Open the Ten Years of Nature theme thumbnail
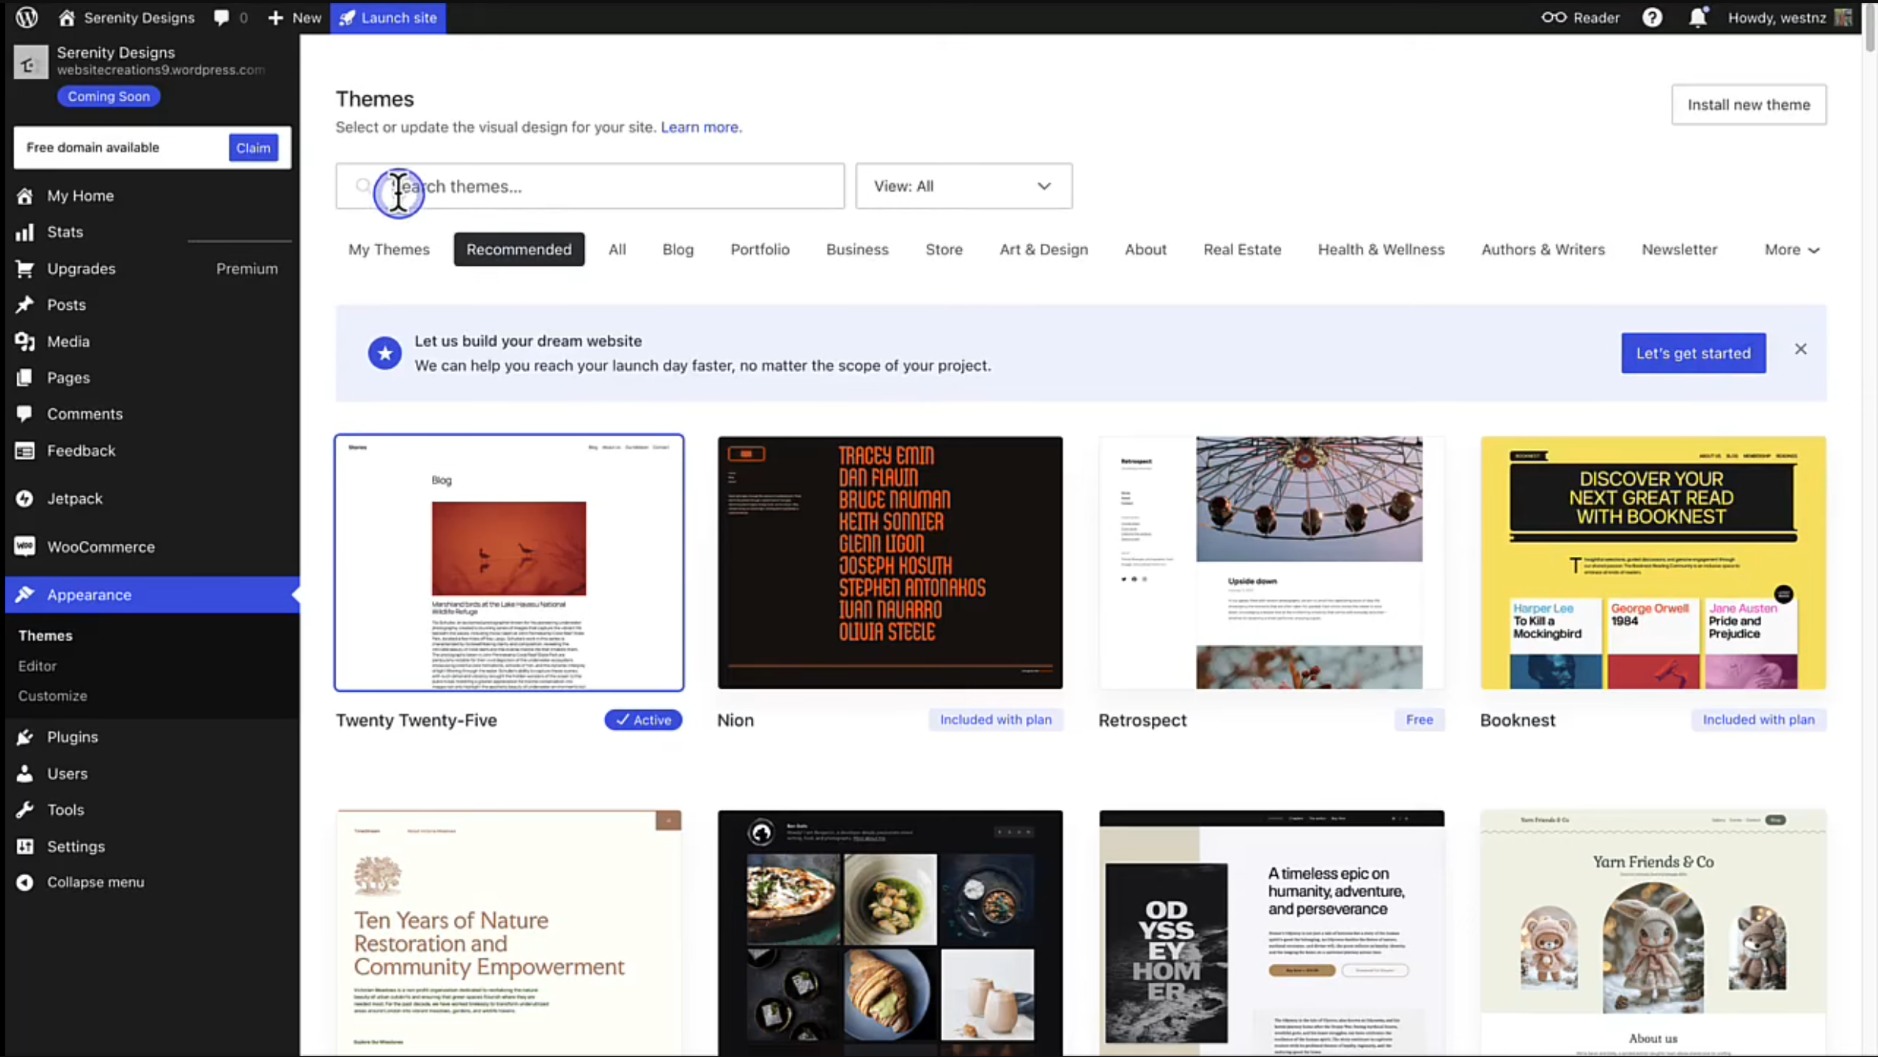Screen dimensions: 1878x1057 click(x=509, y=932)
